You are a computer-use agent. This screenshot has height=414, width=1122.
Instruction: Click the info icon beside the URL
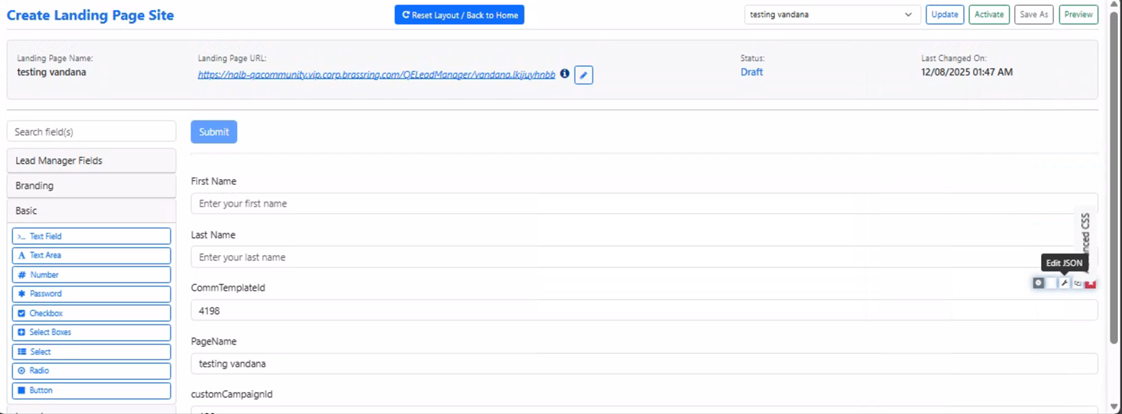point(565,74)
